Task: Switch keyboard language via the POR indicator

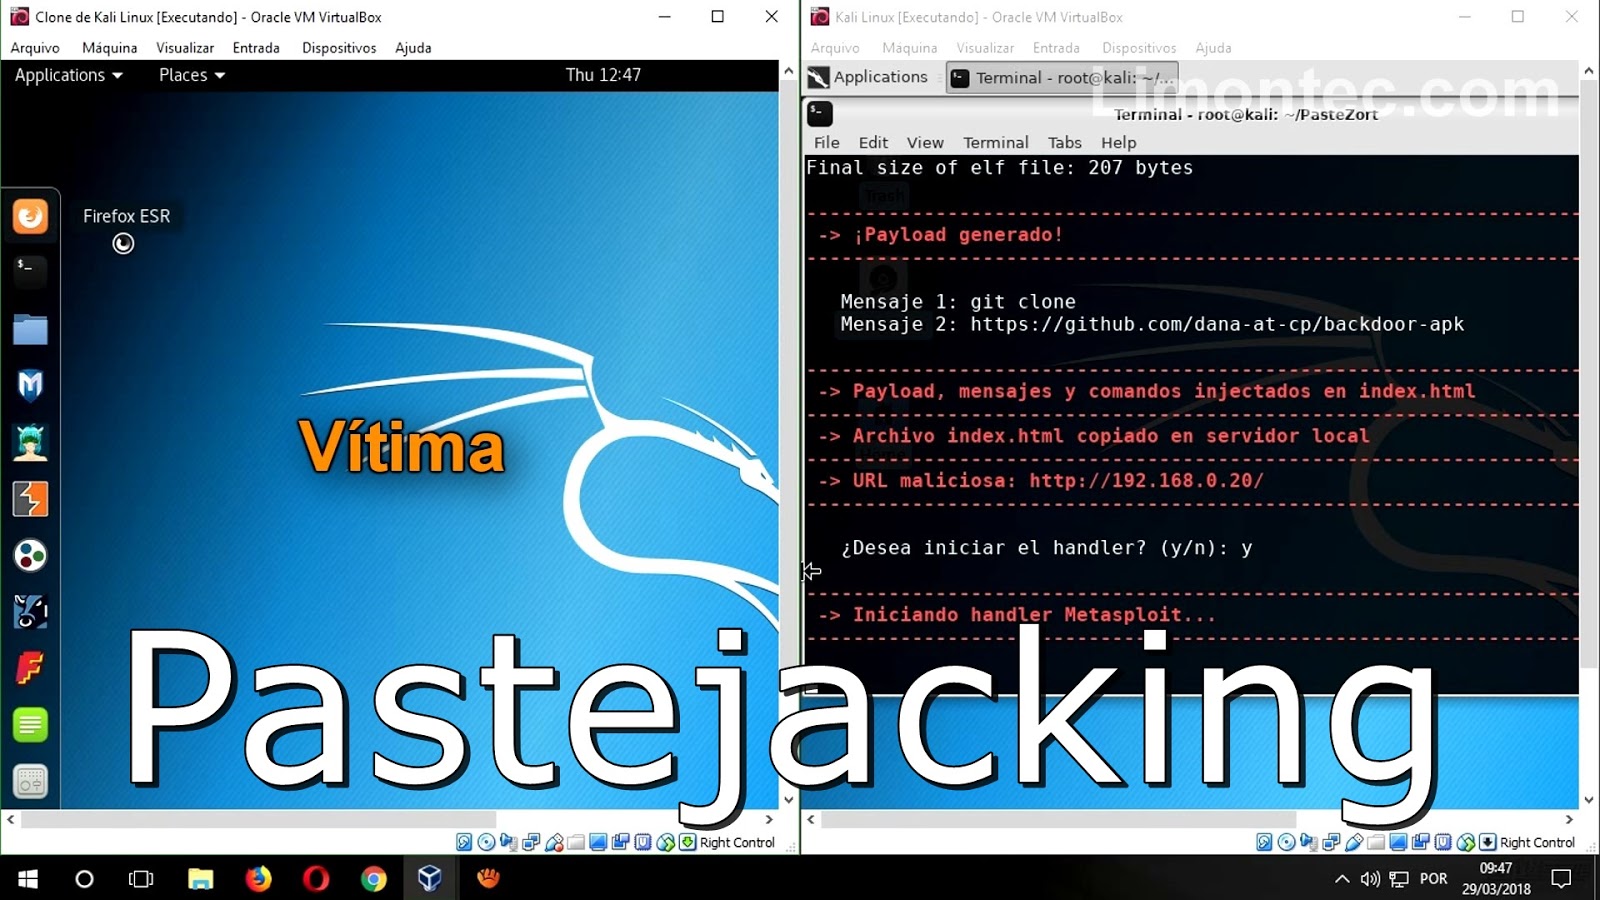Action: click(1433, 879)
